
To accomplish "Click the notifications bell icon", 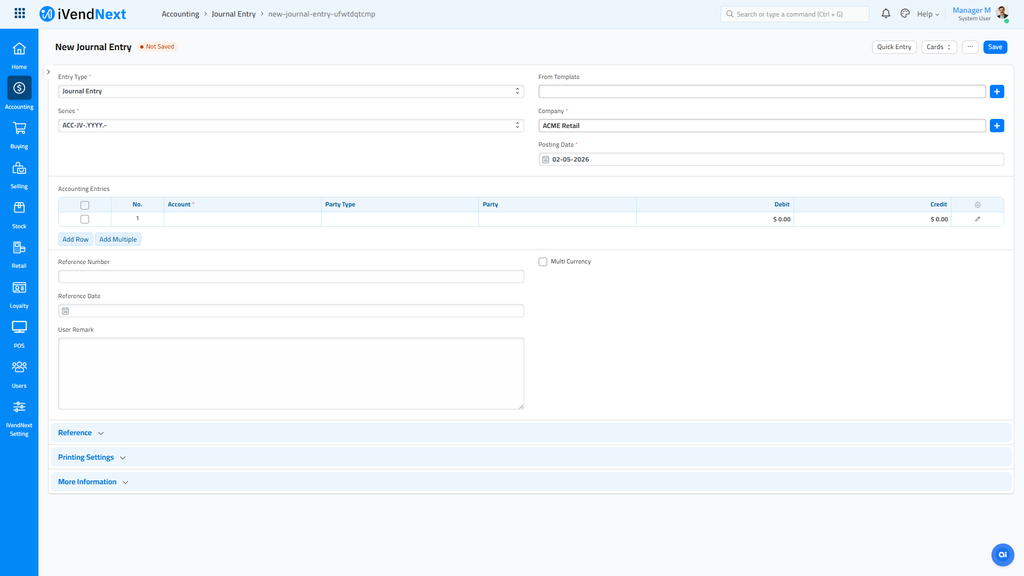I will click(x=885, y=14).
